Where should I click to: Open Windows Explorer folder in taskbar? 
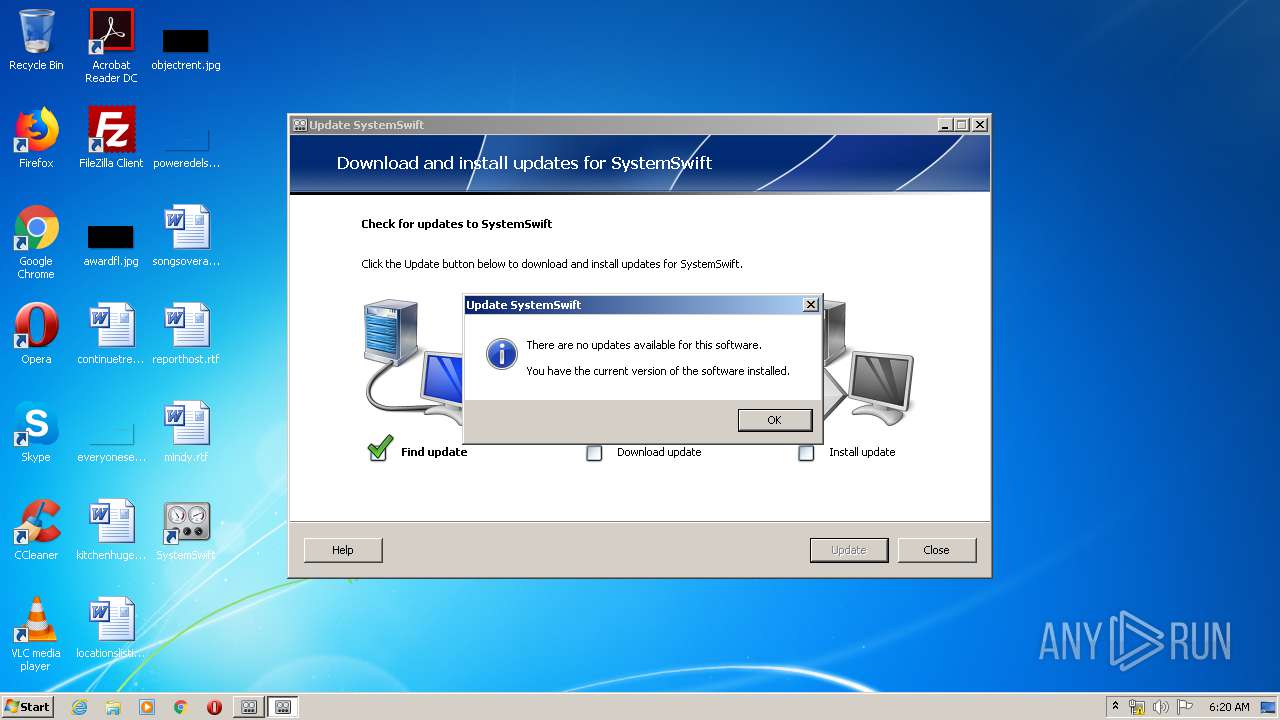(113, 707)
